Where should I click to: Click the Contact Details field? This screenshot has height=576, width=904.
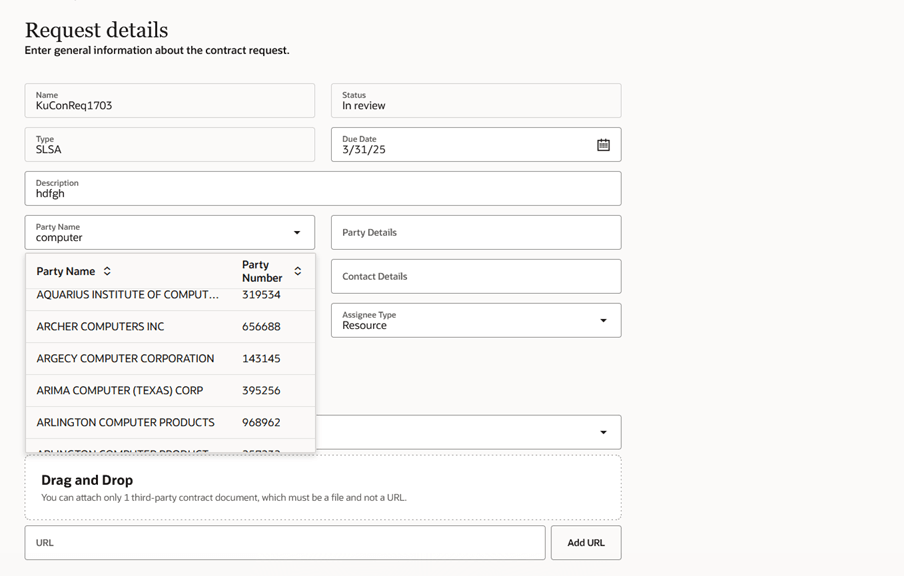pyautogui.click(x=475, y=277)
